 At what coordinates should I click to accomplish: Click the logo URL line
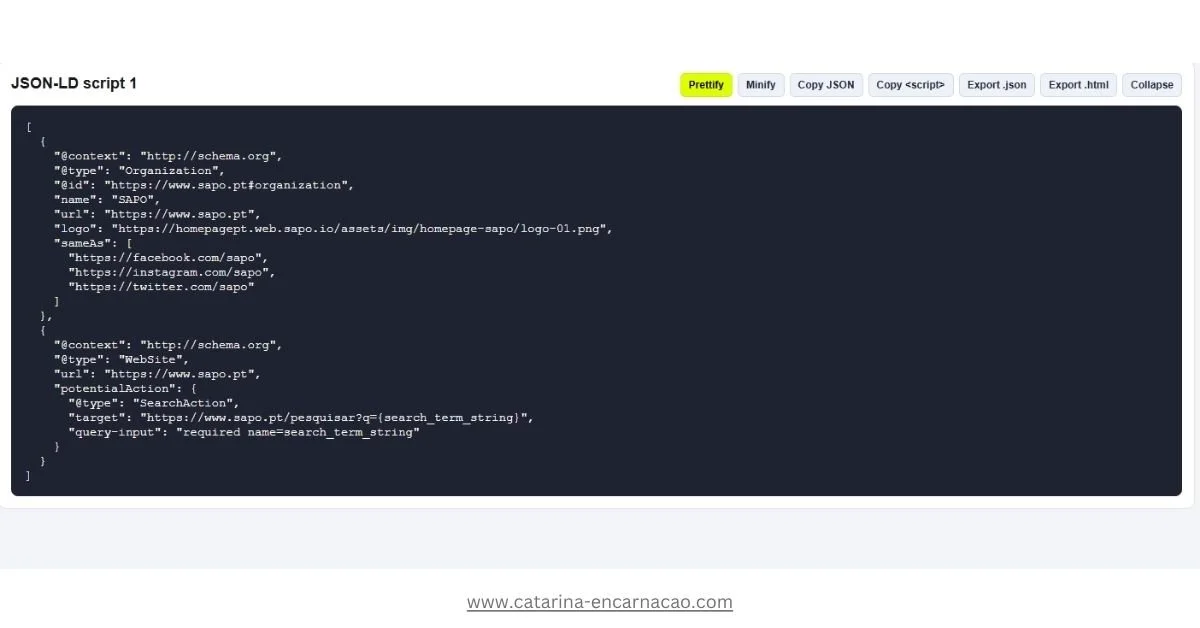point(333,229)
